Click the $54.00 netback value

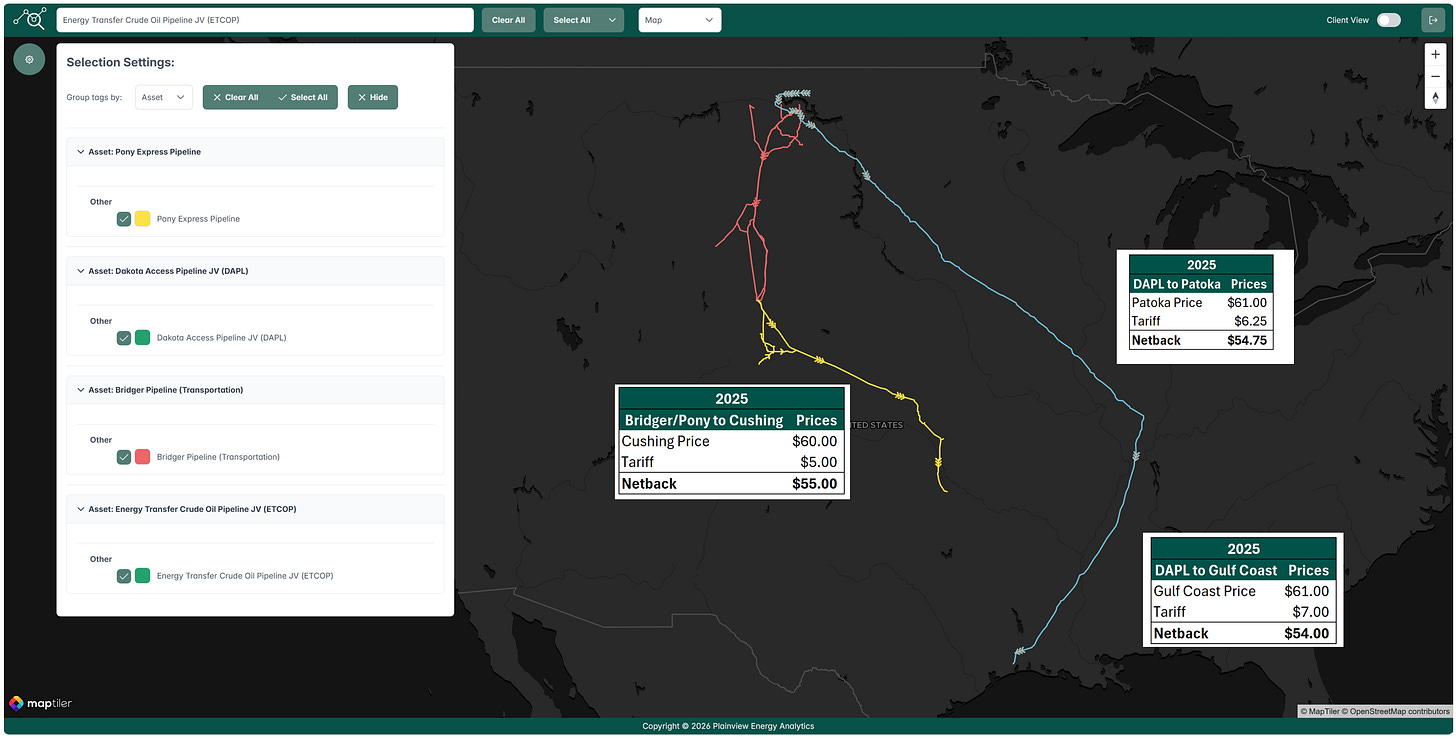click(x=1306, y=633)
